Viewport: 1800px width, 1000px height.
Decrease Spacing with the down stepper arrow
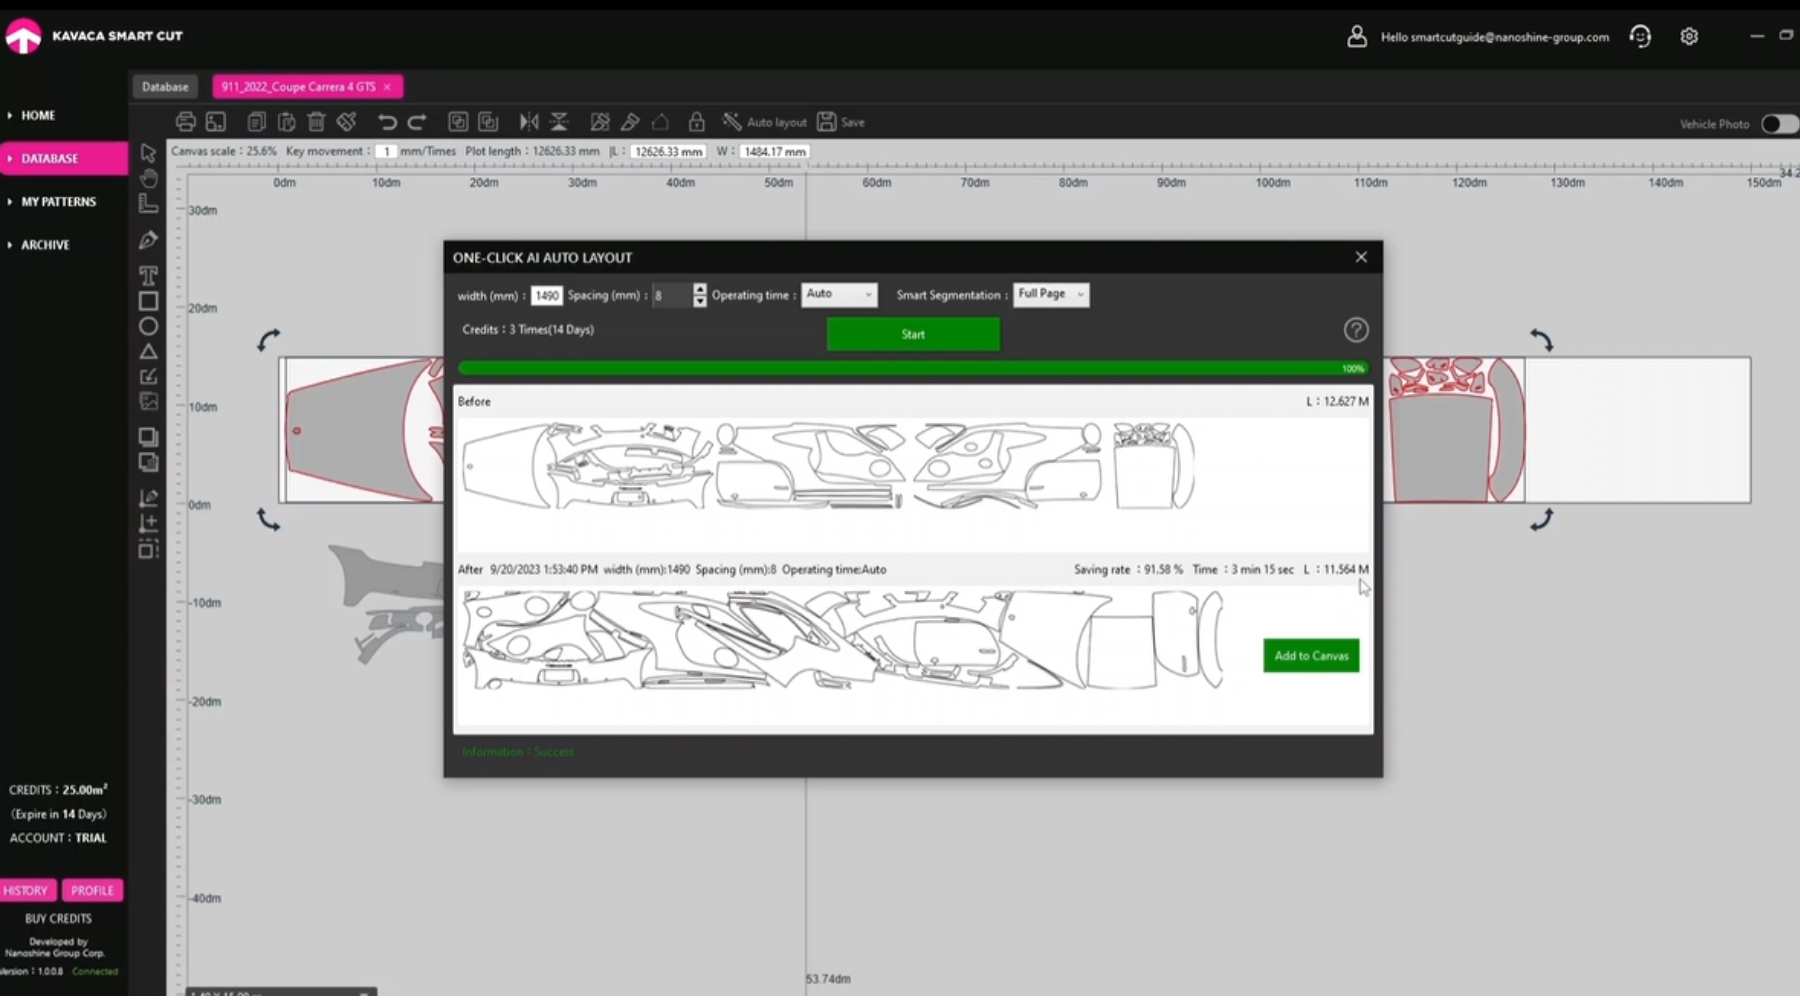click(699, 301)
